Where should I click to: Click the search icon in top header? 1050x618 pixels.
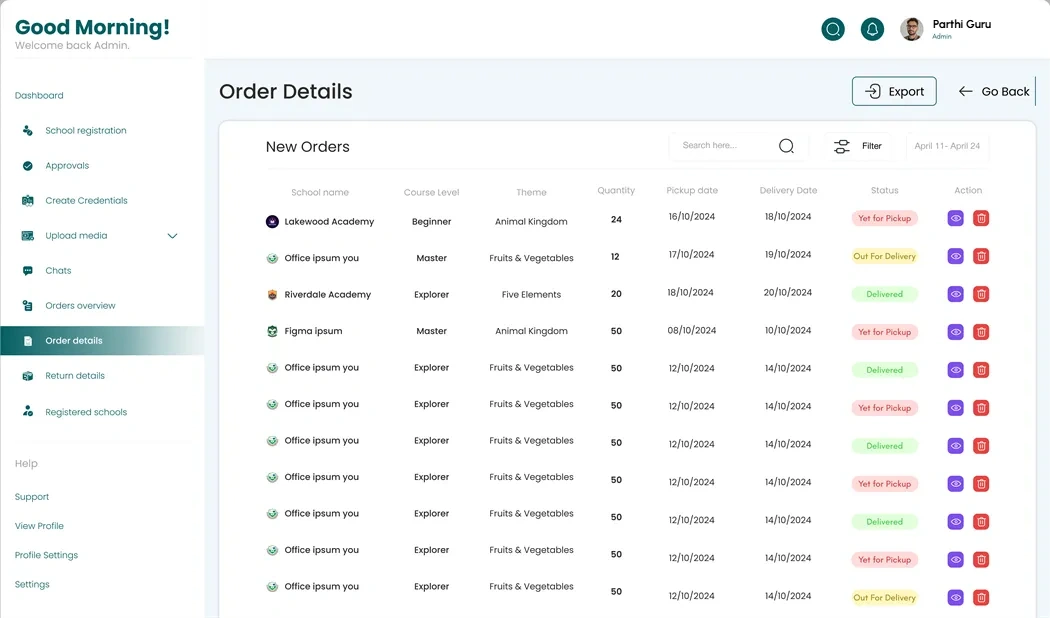click(x=833, y=29)
